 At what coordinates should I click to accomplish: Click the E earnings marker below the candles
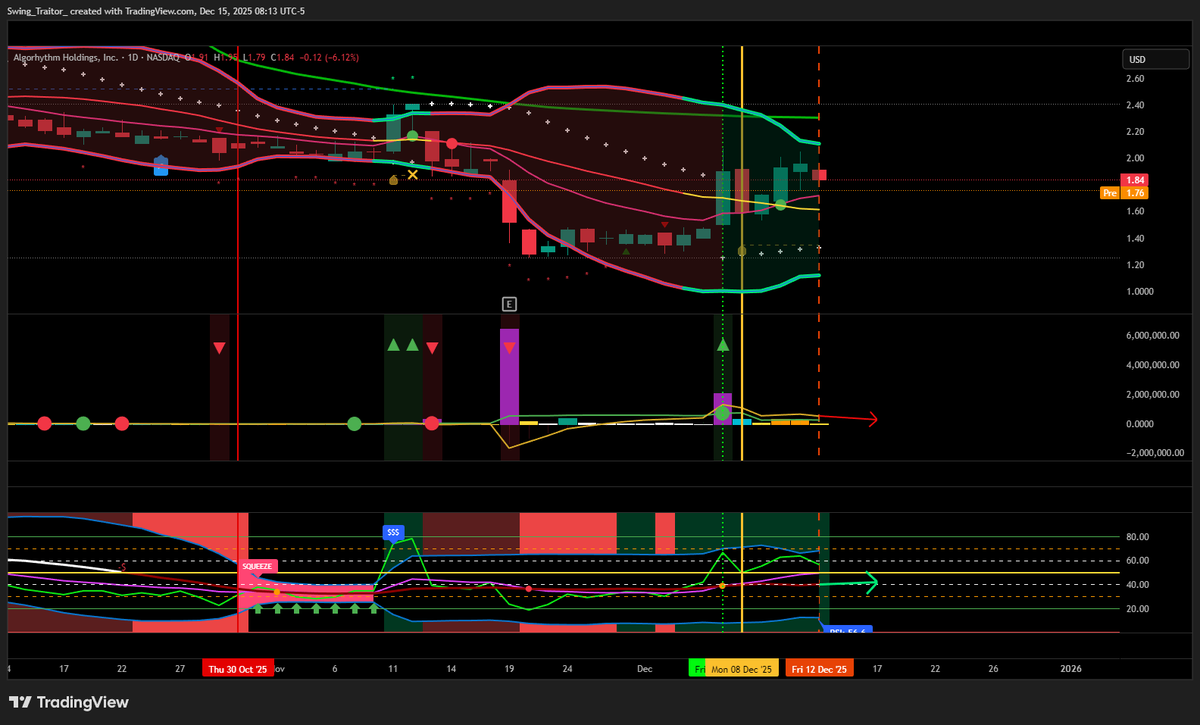(x=509, y=303)
